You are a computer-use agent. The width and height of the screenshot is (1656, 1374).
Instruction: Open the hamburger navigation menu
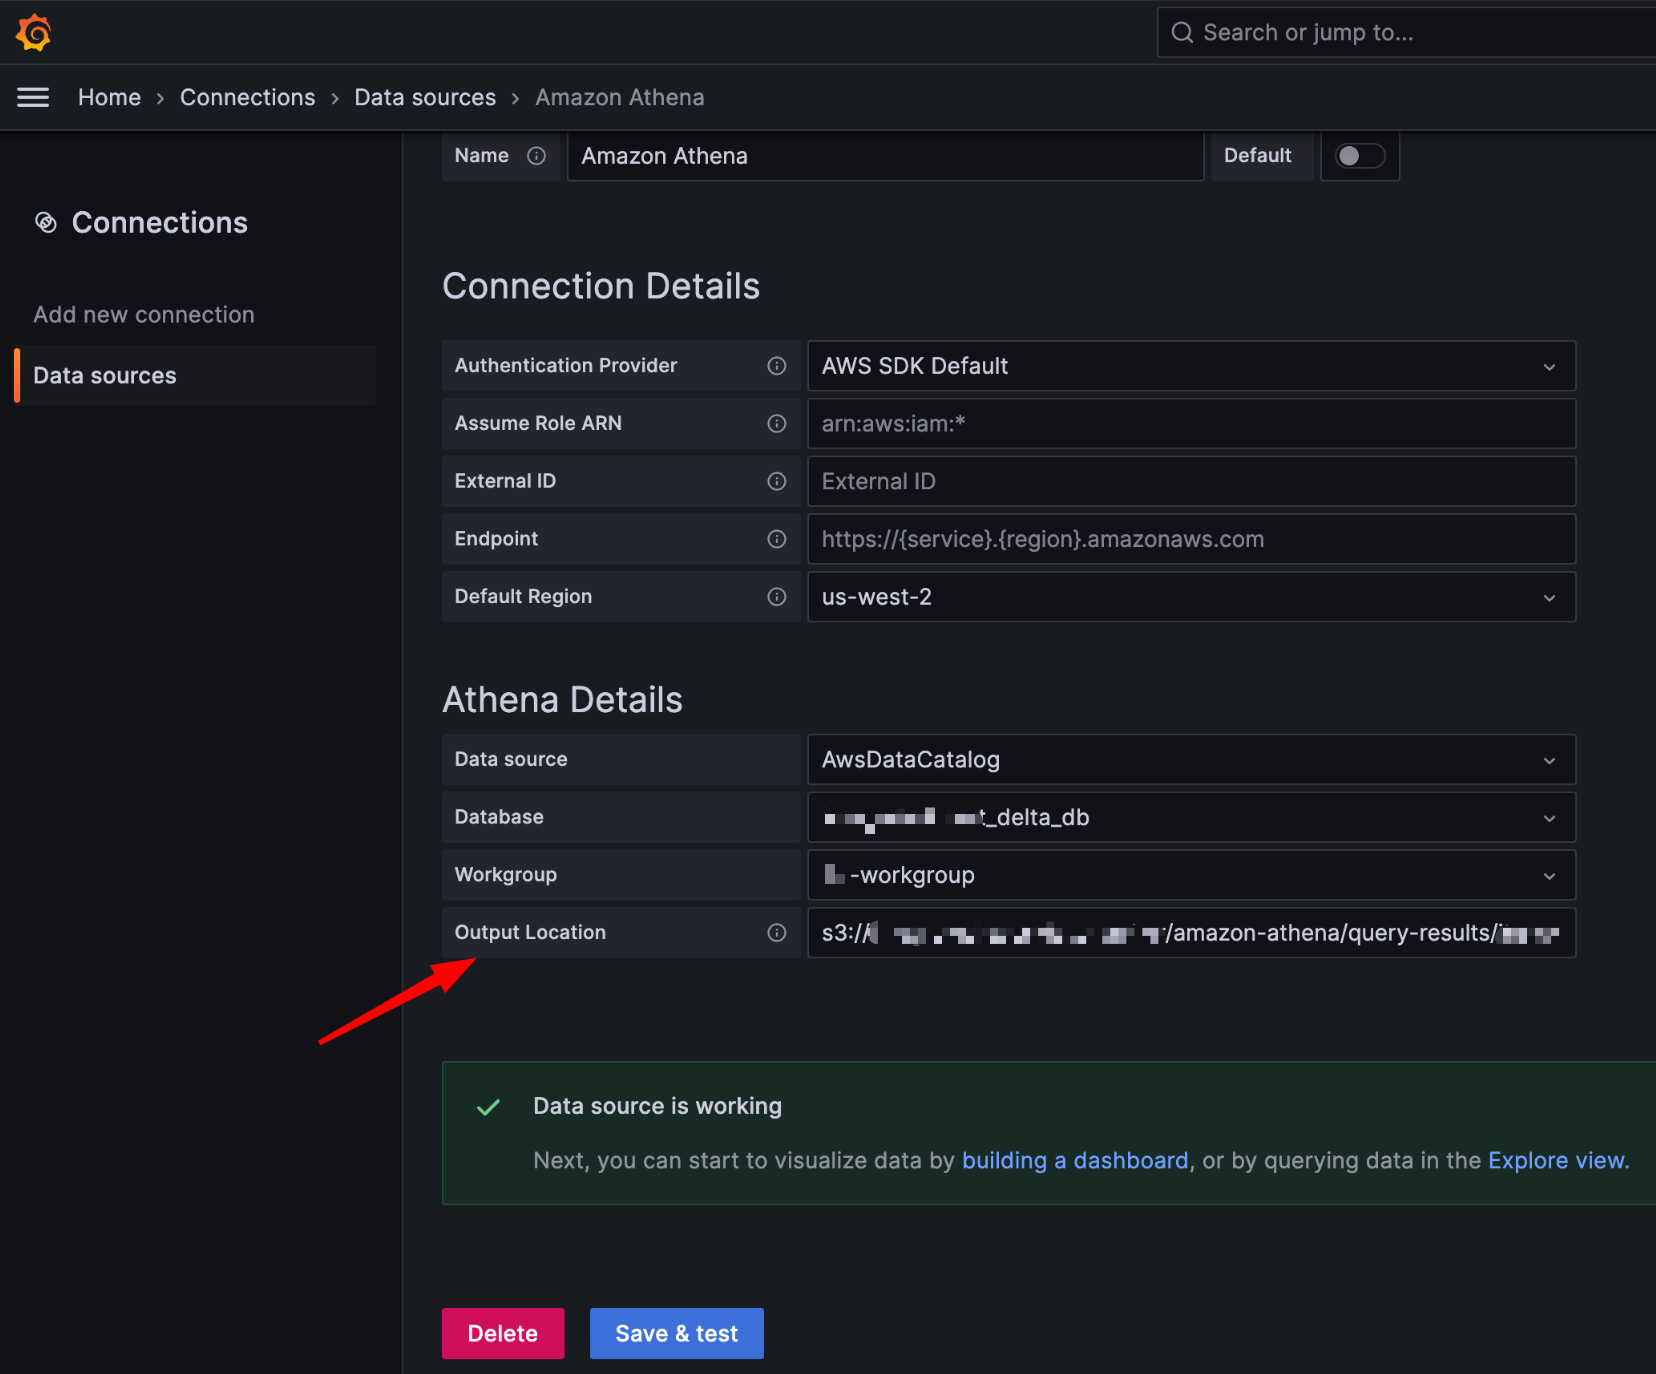click(x=33, y=96)
